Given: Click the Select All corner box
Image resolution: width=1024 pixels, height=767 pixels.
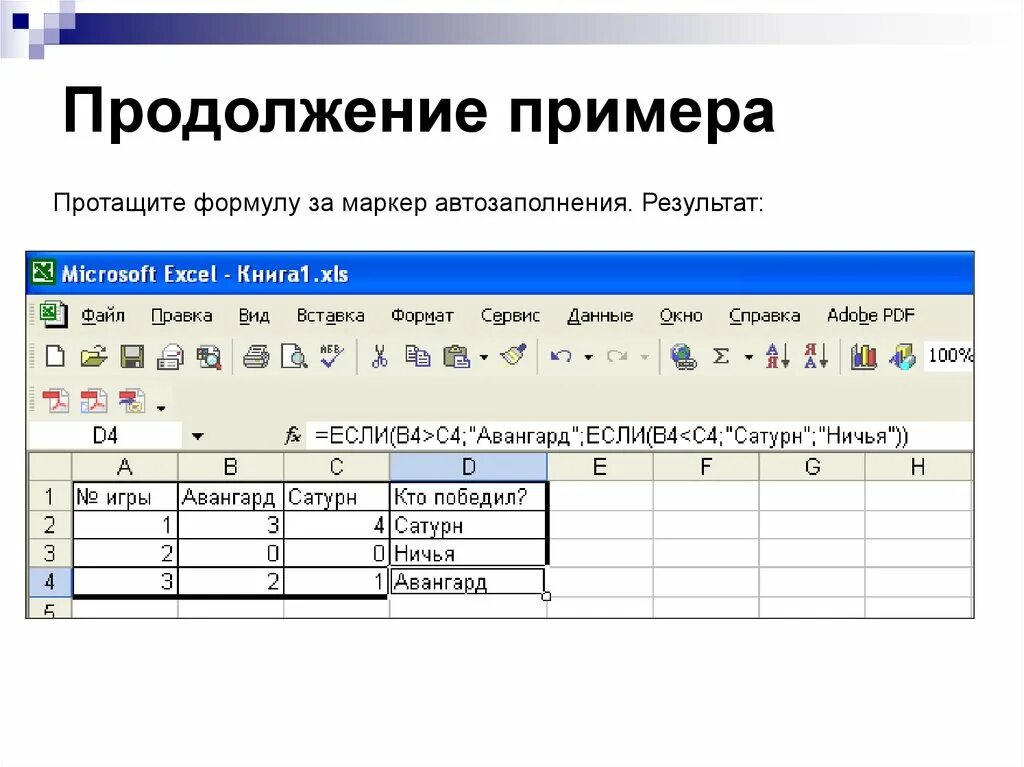Looking at the screenshot, I should pos(50,467).
